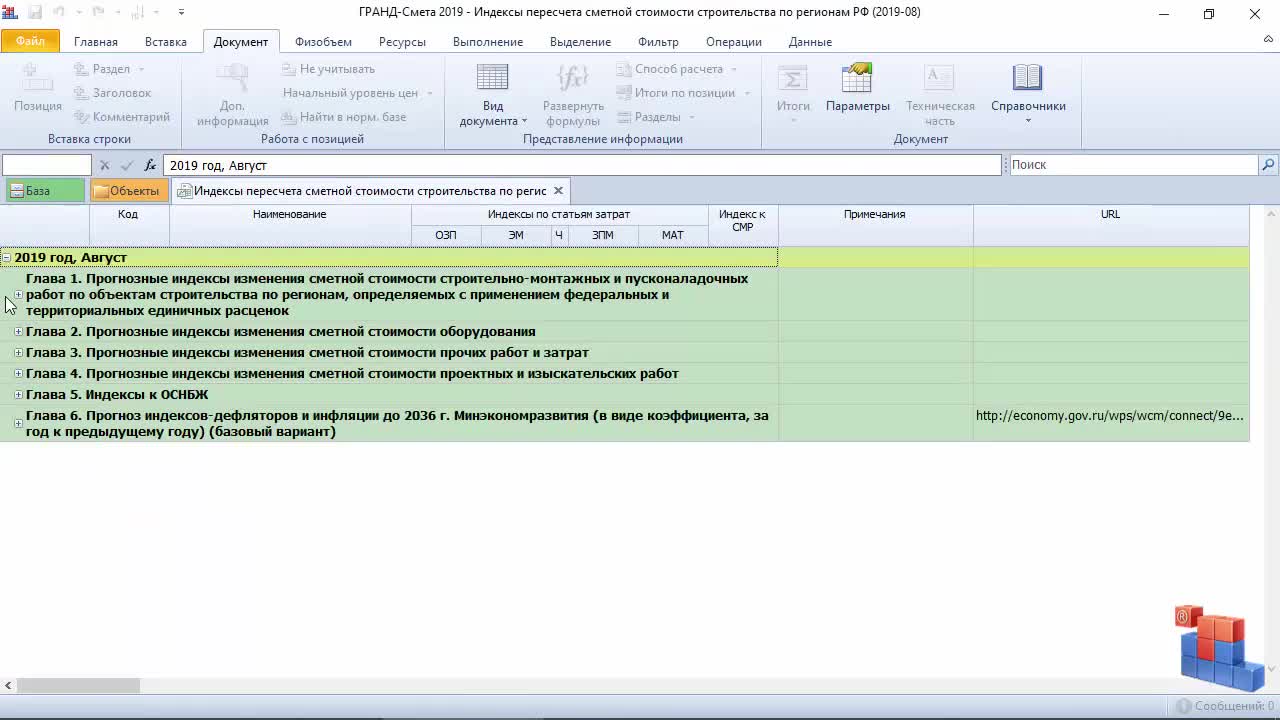Click the Позиция insert icon
Screen dimensions: 1280x720
pyautogui.click(x=38, y=78)
